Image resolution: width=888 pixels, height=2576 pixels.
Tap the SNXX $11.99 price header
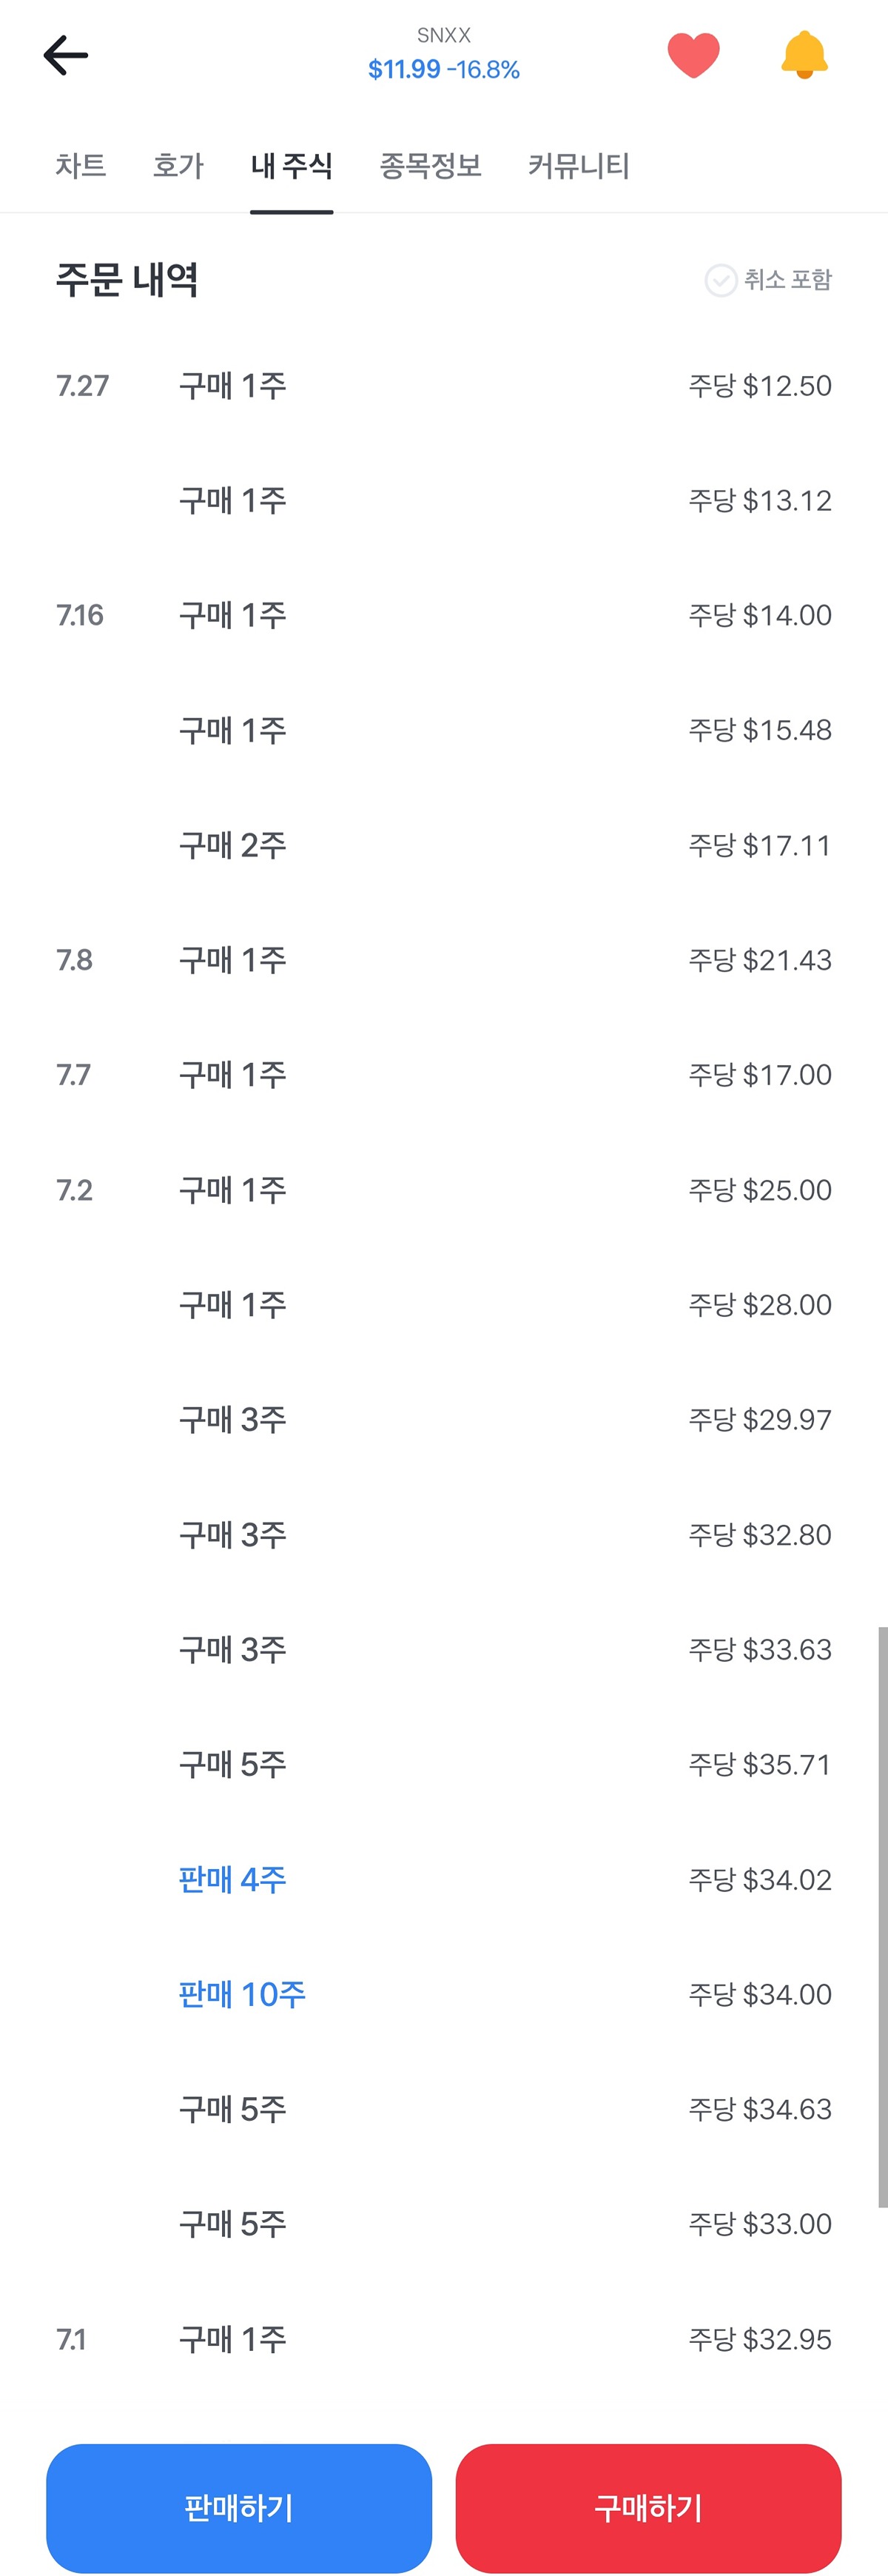[x=444, y=56]
